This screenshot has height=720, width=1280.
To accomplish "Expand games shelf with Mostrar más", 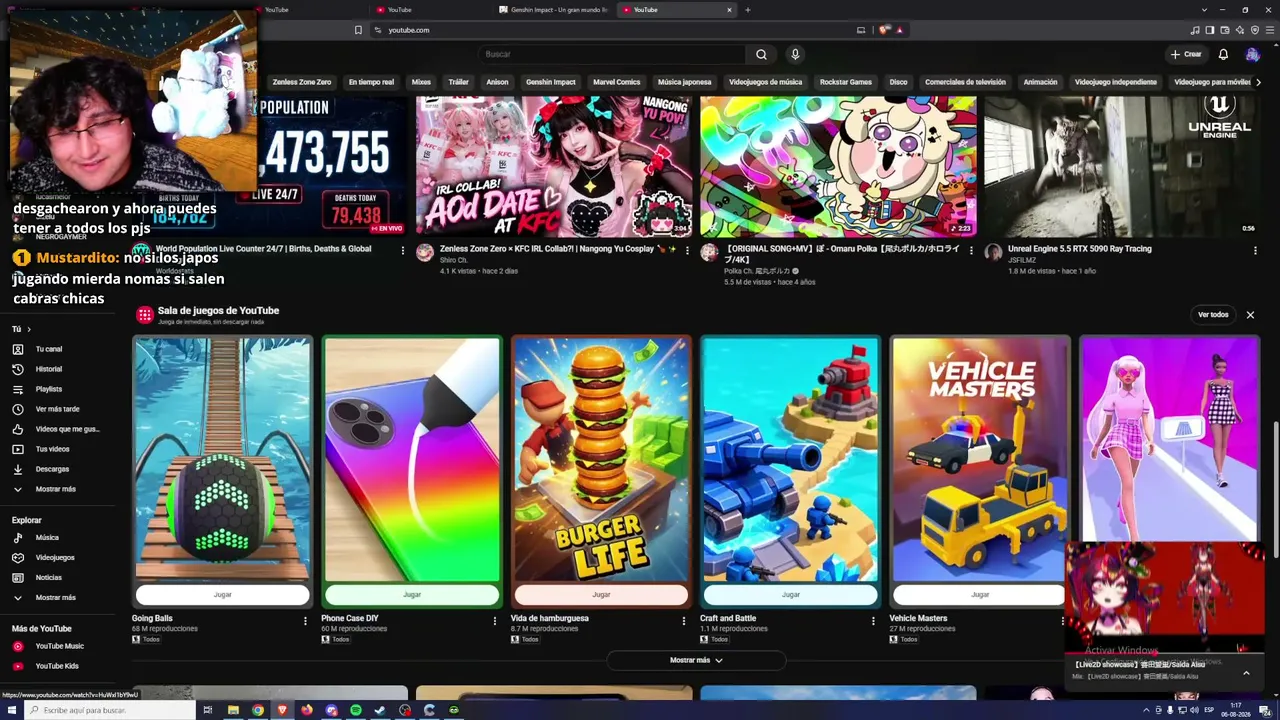I will [696, 660].
